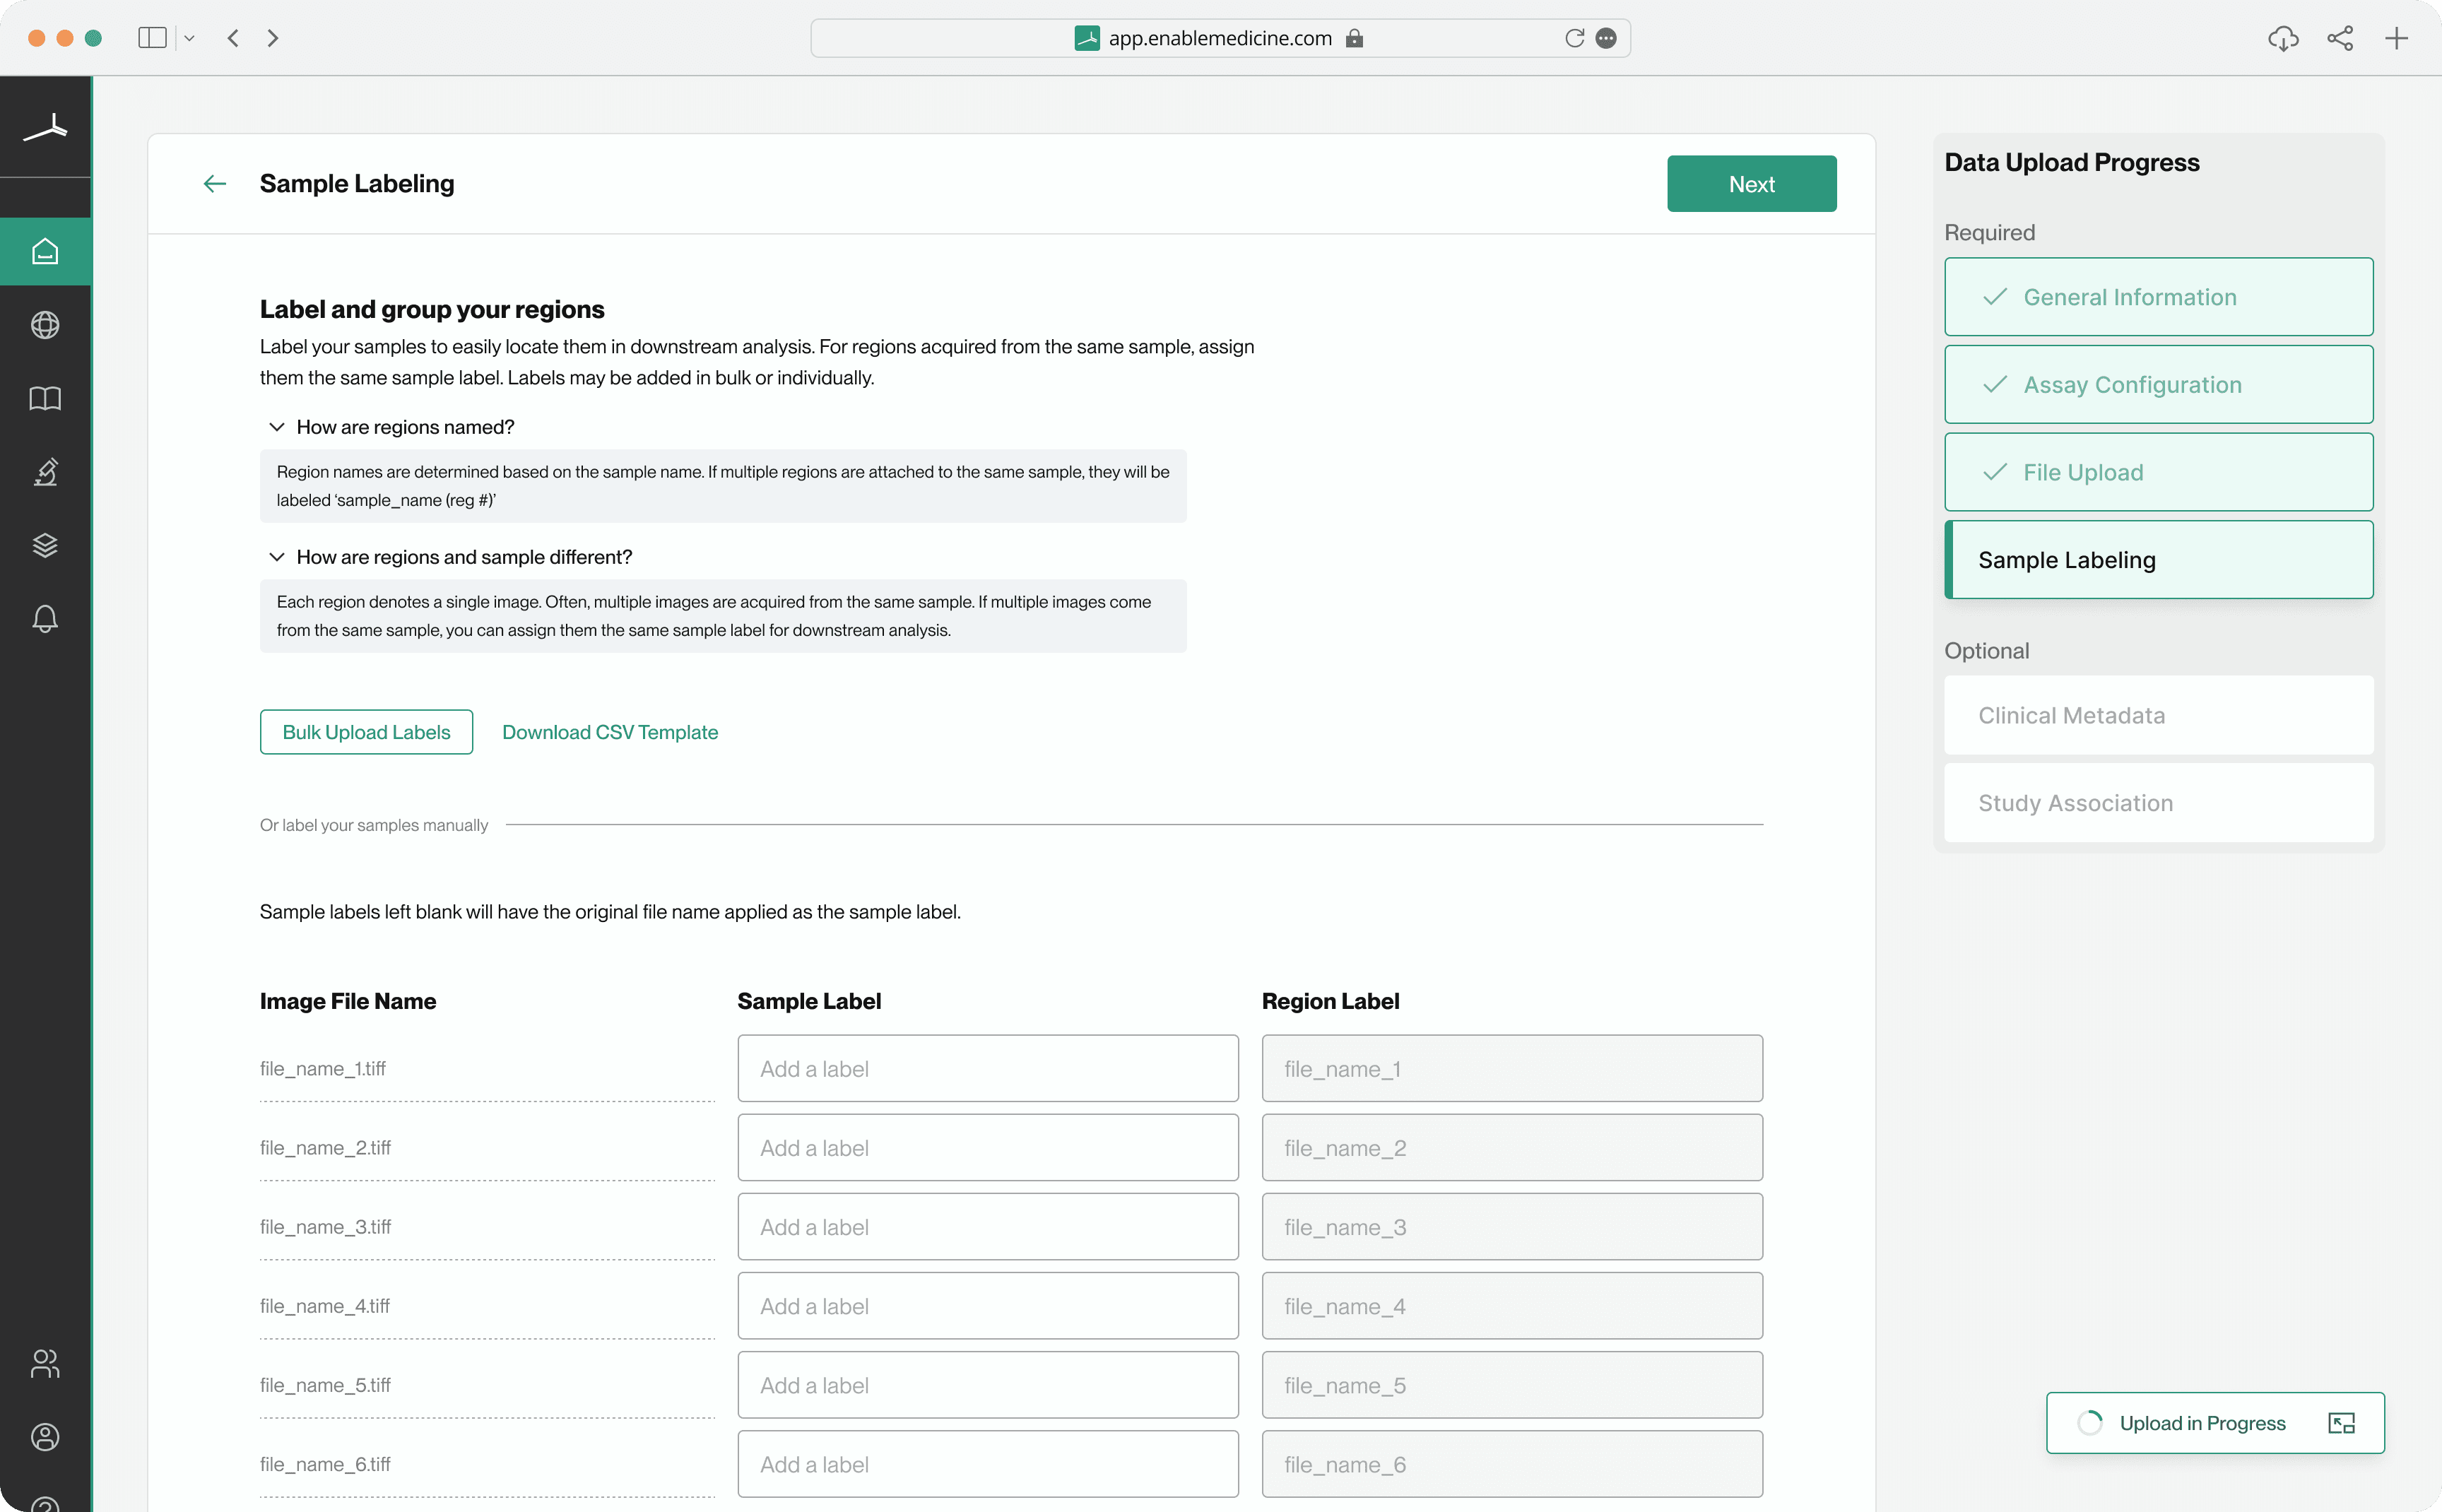Open the team users icon in sidebar
The image size is (2442, 1512).
tap(45, 1363)
